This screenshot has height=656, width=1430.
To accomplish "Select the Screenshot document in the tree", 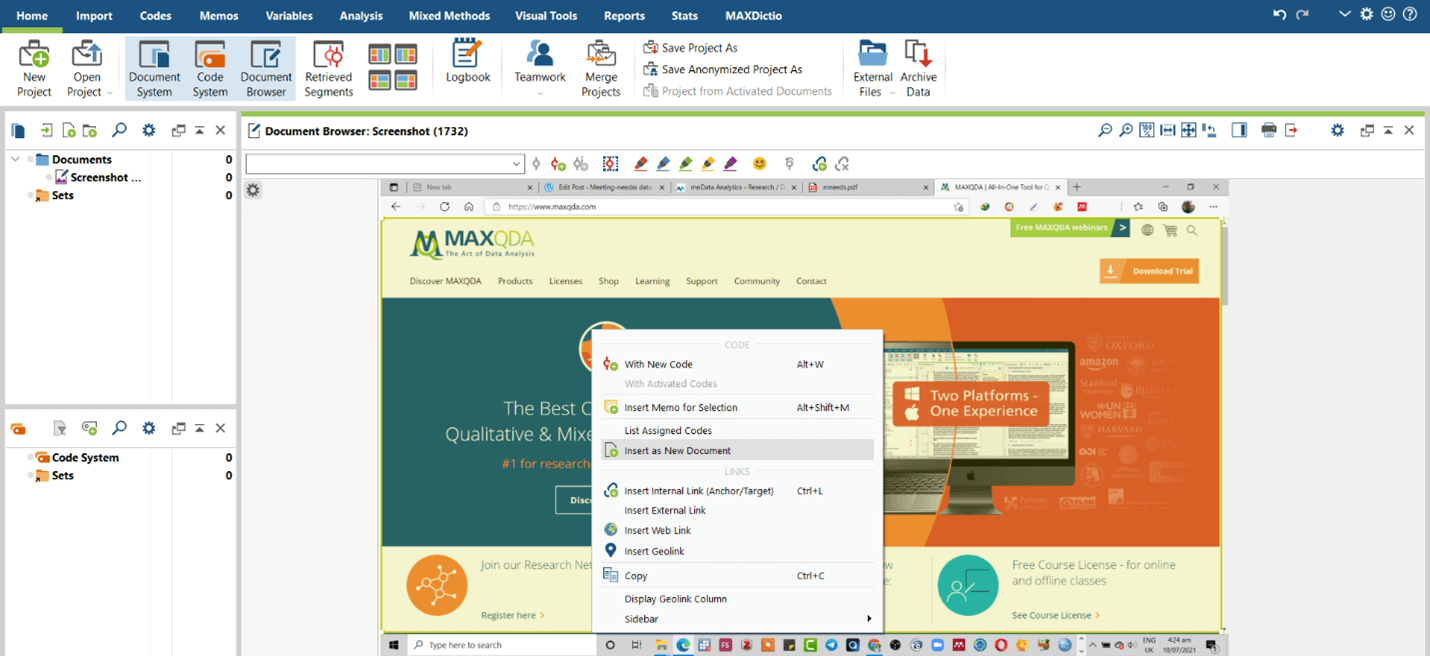I will pos(98,177).
